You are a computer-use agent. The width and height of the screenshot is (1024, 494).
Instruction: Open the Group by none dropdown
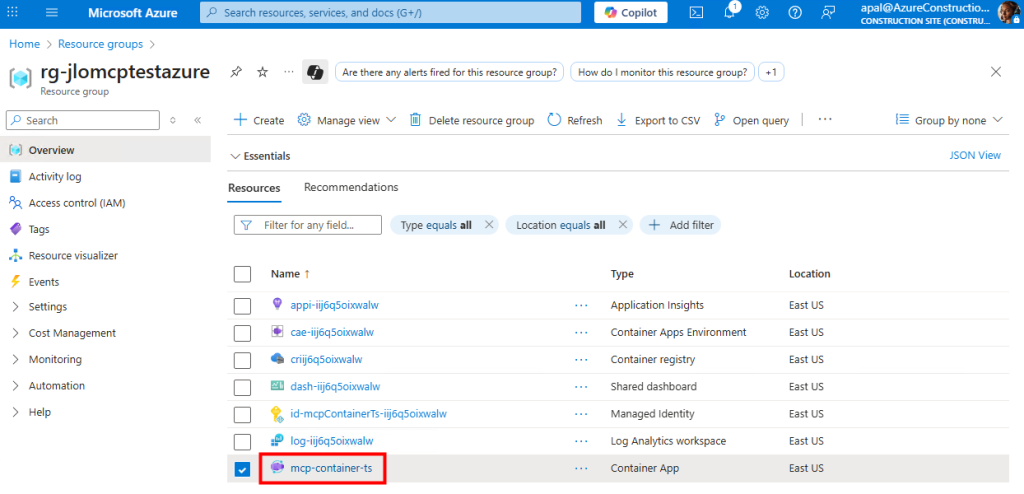949,120
